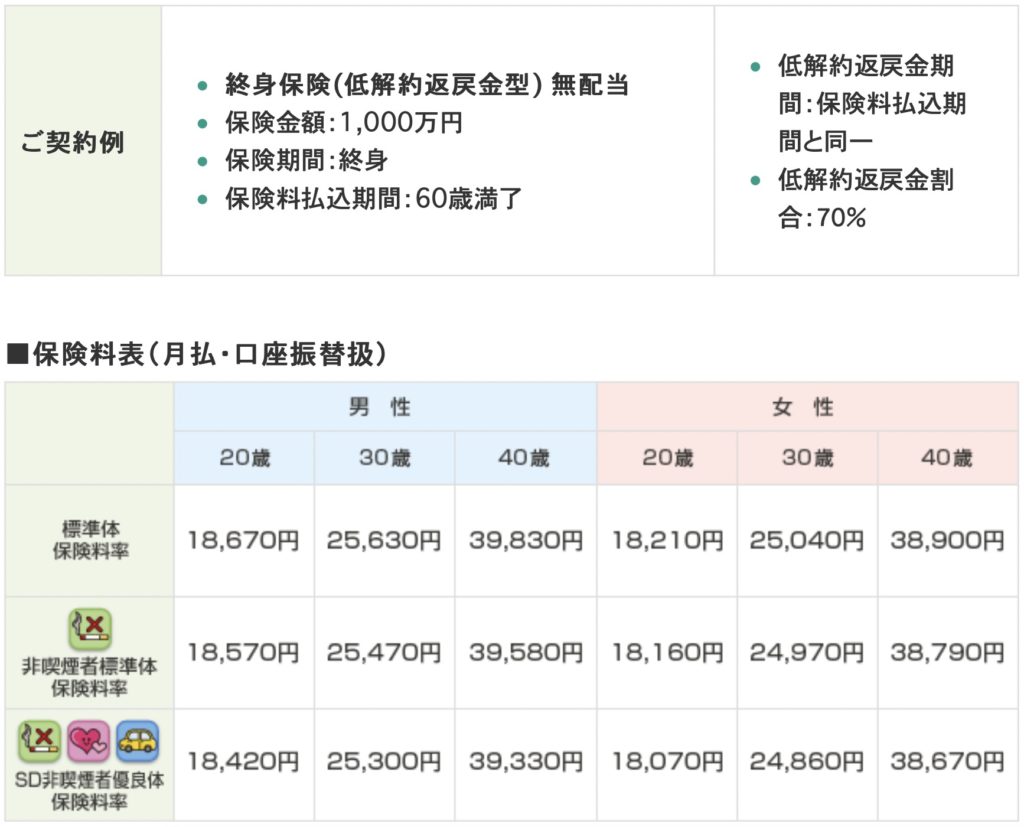Click the ご契約例 header cell
The height and width of the screenshot is (827, 1024).
[x=72, y=141]
